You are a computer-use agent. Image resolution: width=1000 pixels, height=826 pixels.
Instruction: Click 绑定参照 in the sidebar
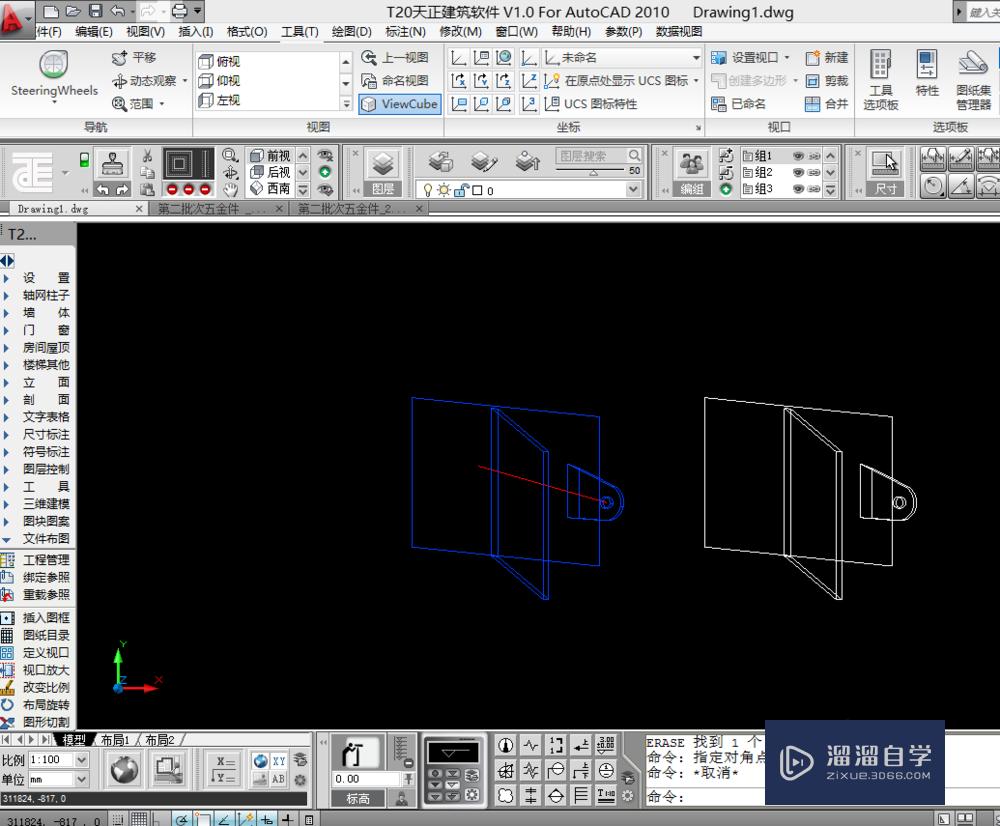[36, 577]
